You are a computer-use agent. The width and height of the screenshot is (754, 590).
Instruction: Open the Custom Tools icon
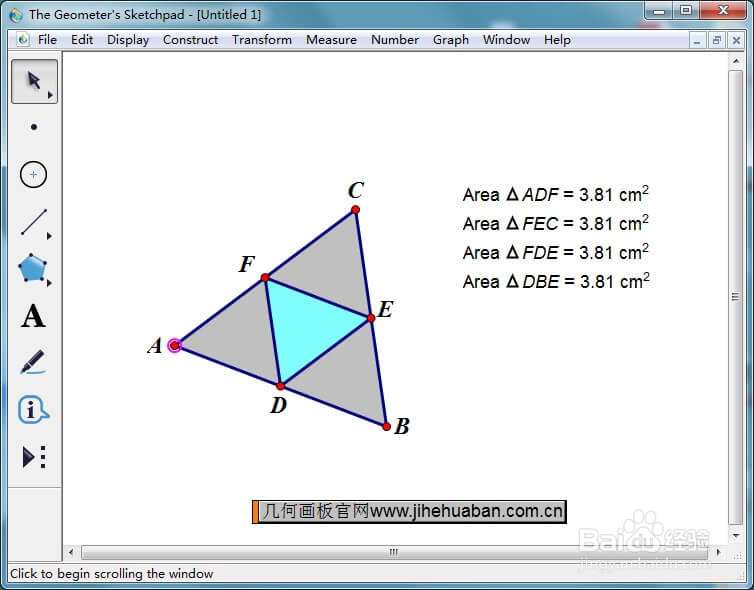[x=34, y=457]
